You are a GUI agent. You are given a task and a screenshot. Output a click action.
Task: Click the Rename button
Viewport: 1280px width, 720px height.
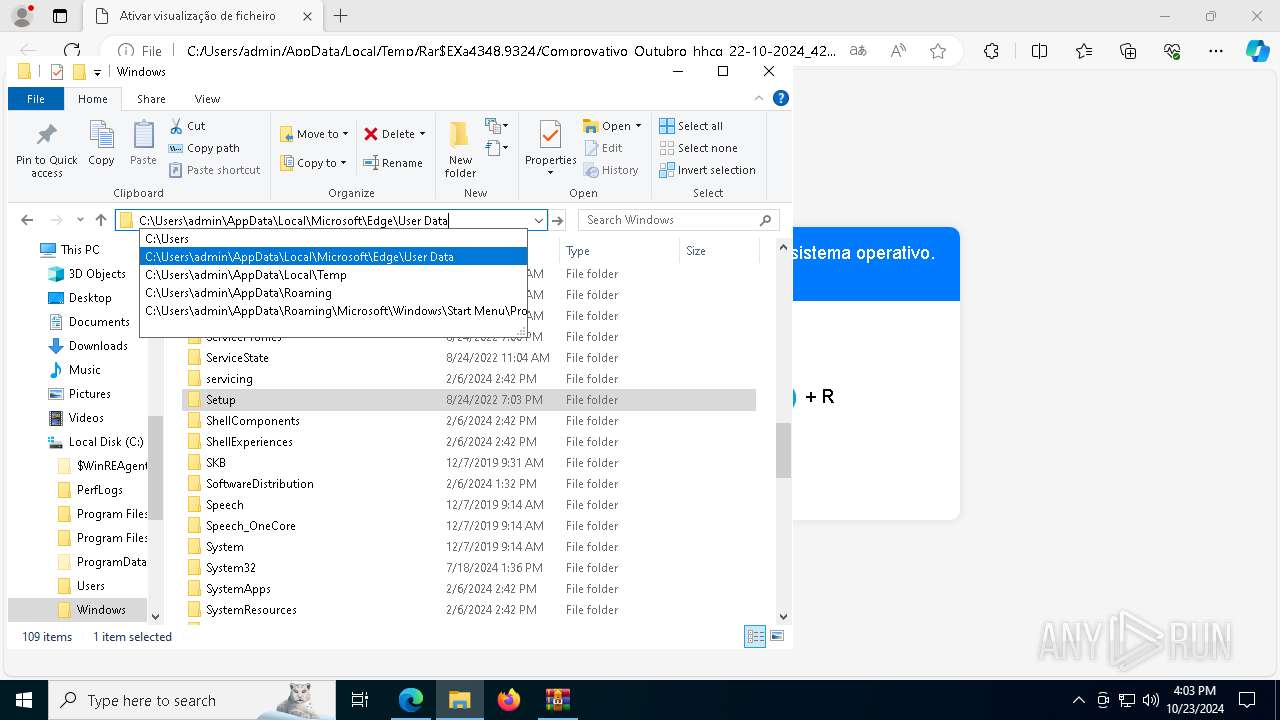pyautogui.click(x=393, y=163)
